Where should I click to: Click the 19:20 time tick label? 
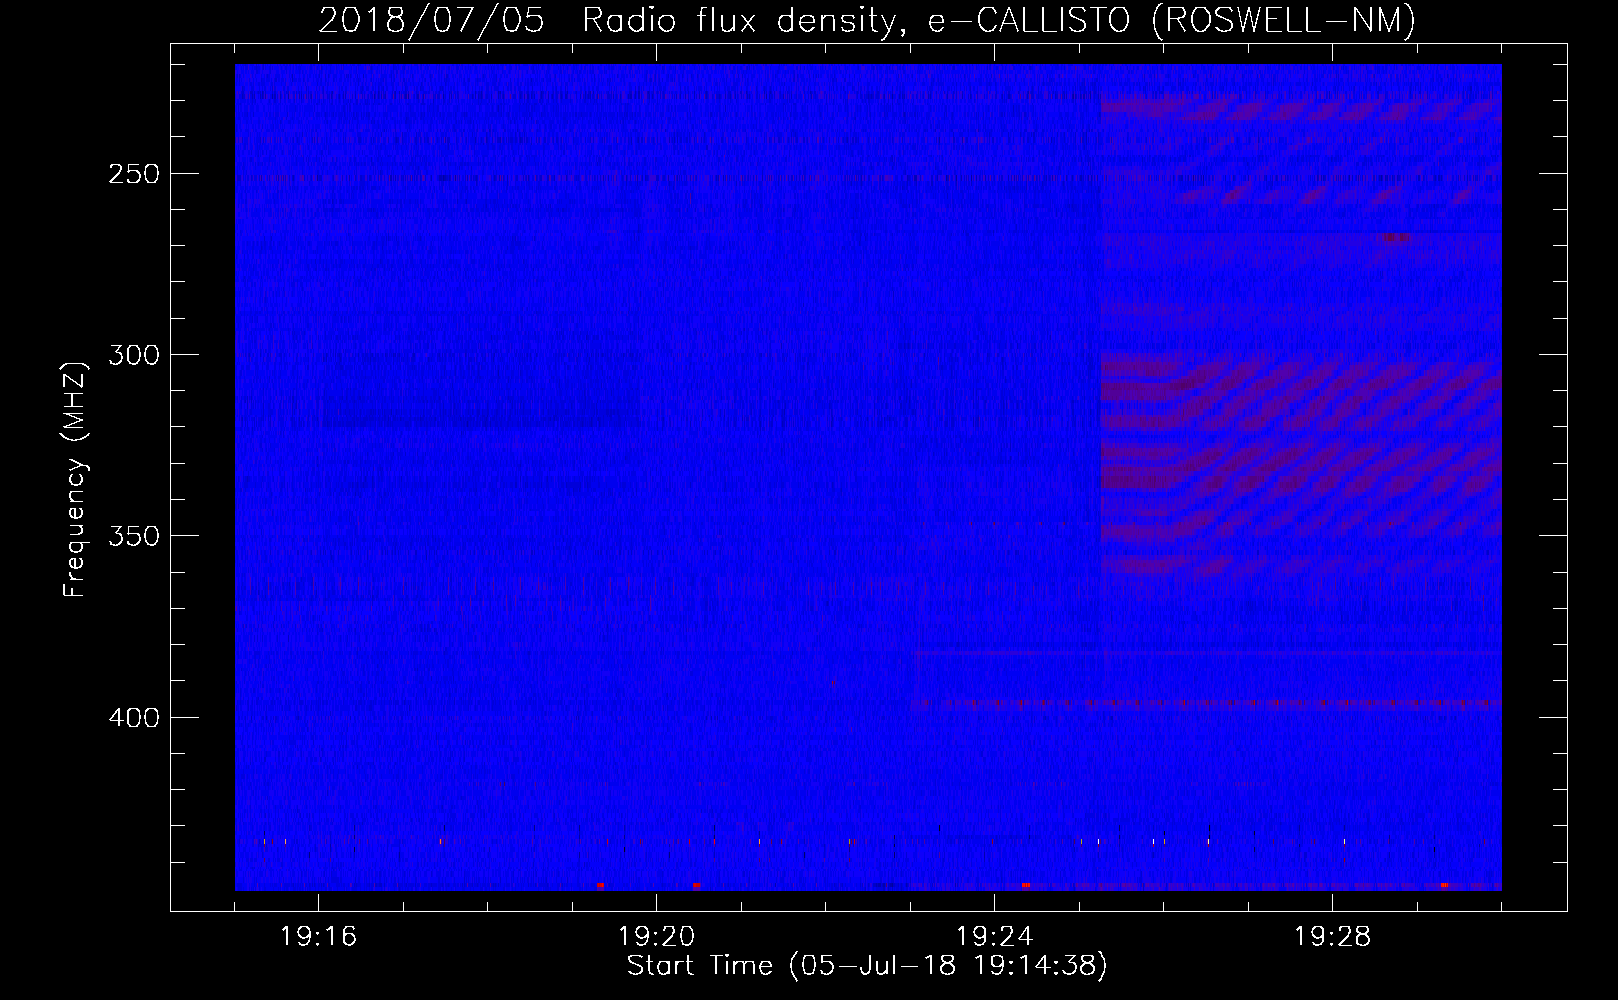(x=656, y=937)
